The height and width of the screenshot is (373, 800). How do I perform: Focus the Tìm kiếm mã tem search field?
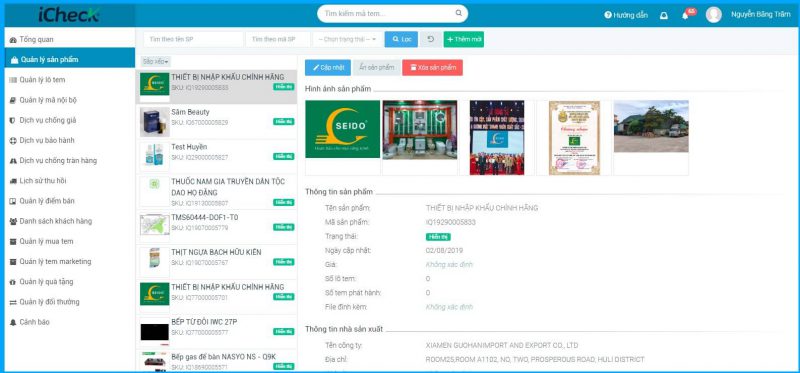coord(392,13)
